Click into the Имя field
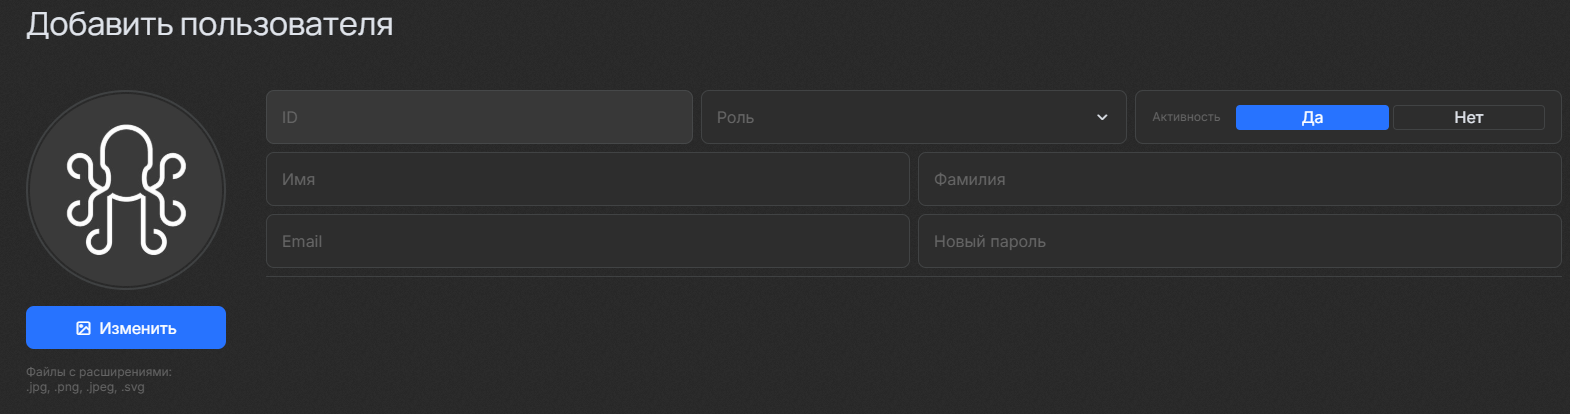This screenshot has width=1570, height=414. click(x=587, y=180)
